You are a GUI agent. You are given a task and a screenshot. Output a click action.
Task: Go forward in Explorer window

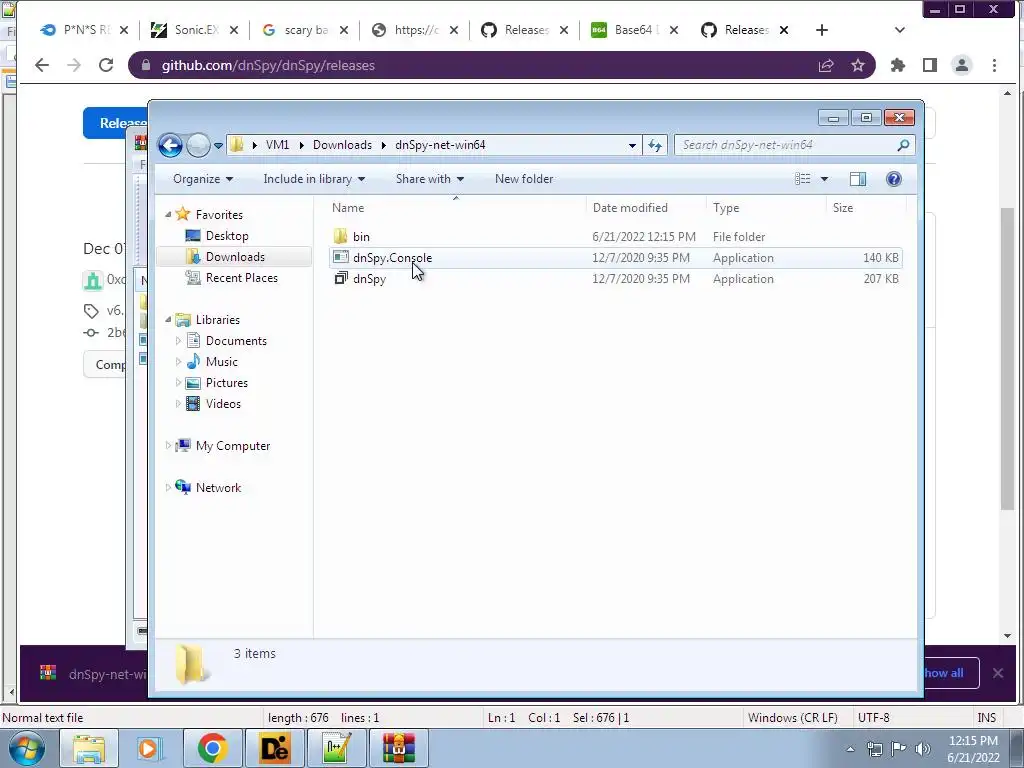click(x=198, y=145)
